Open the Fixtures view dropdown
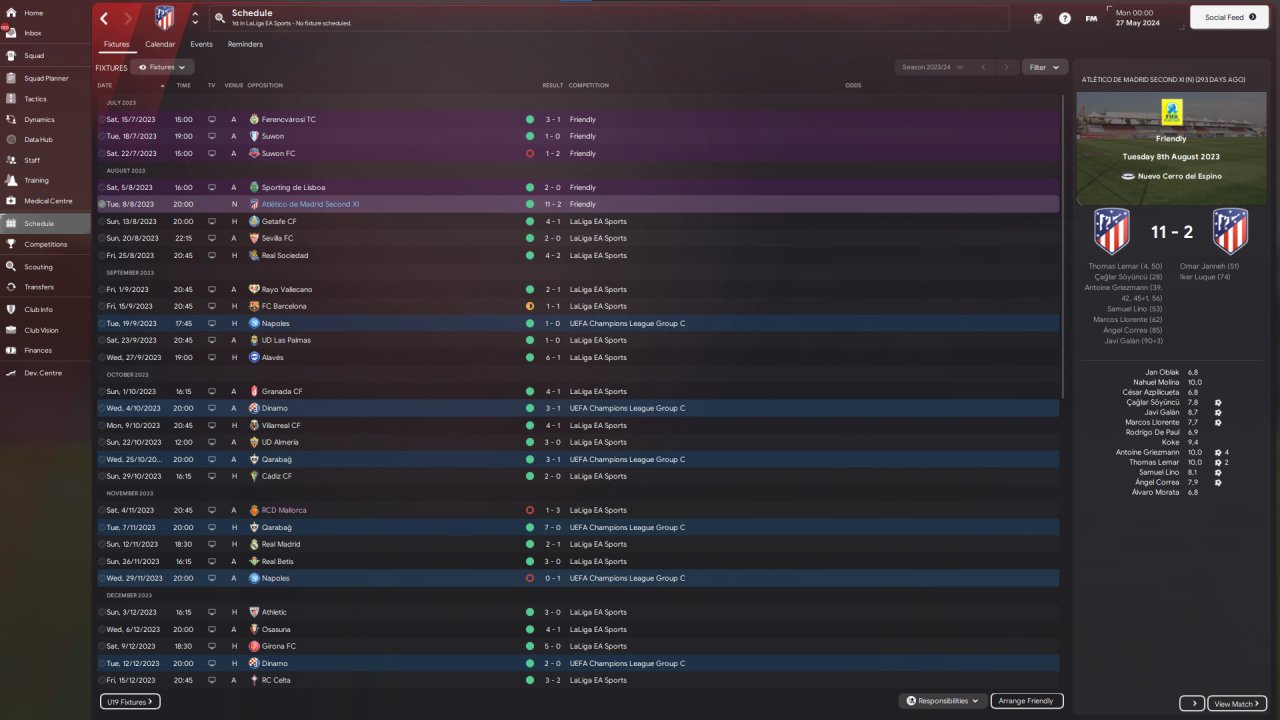Image resolution: width=1280 pixels, height=720 pixels. tap(162, 67)
